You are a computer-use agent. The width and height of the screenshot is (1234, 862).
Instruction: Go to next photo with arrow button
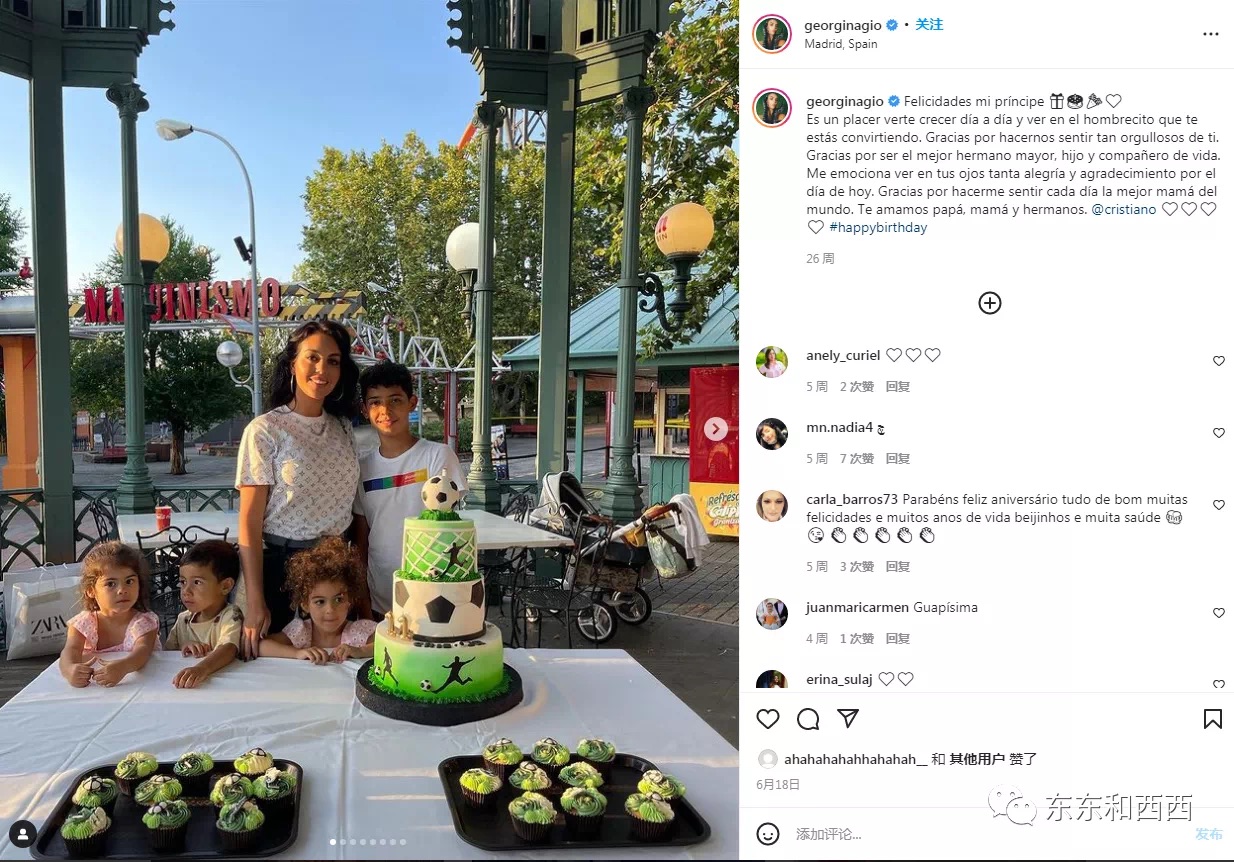click(x=715, y=429)
